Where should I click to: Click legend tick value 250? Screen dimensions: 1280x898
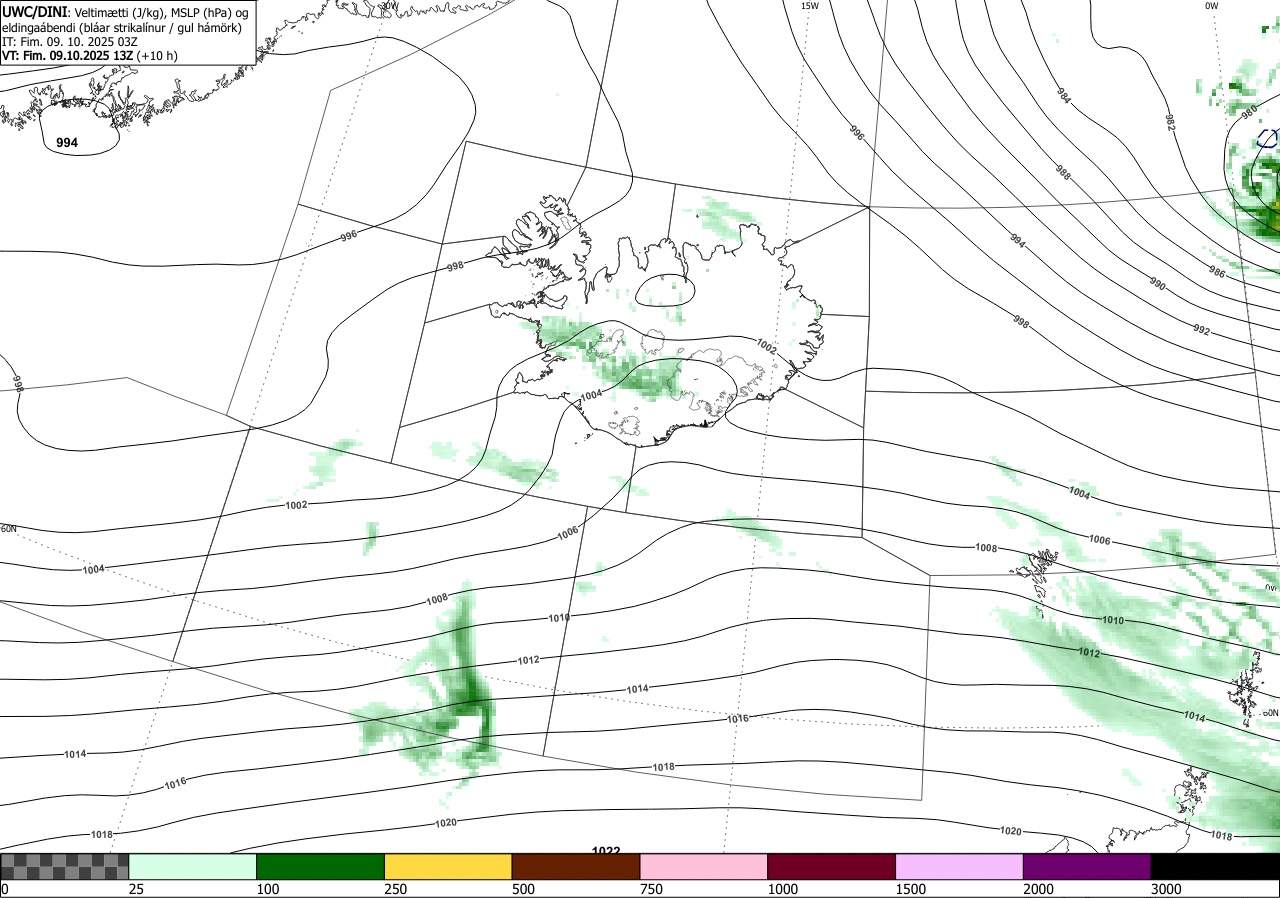tap(396, 889)
